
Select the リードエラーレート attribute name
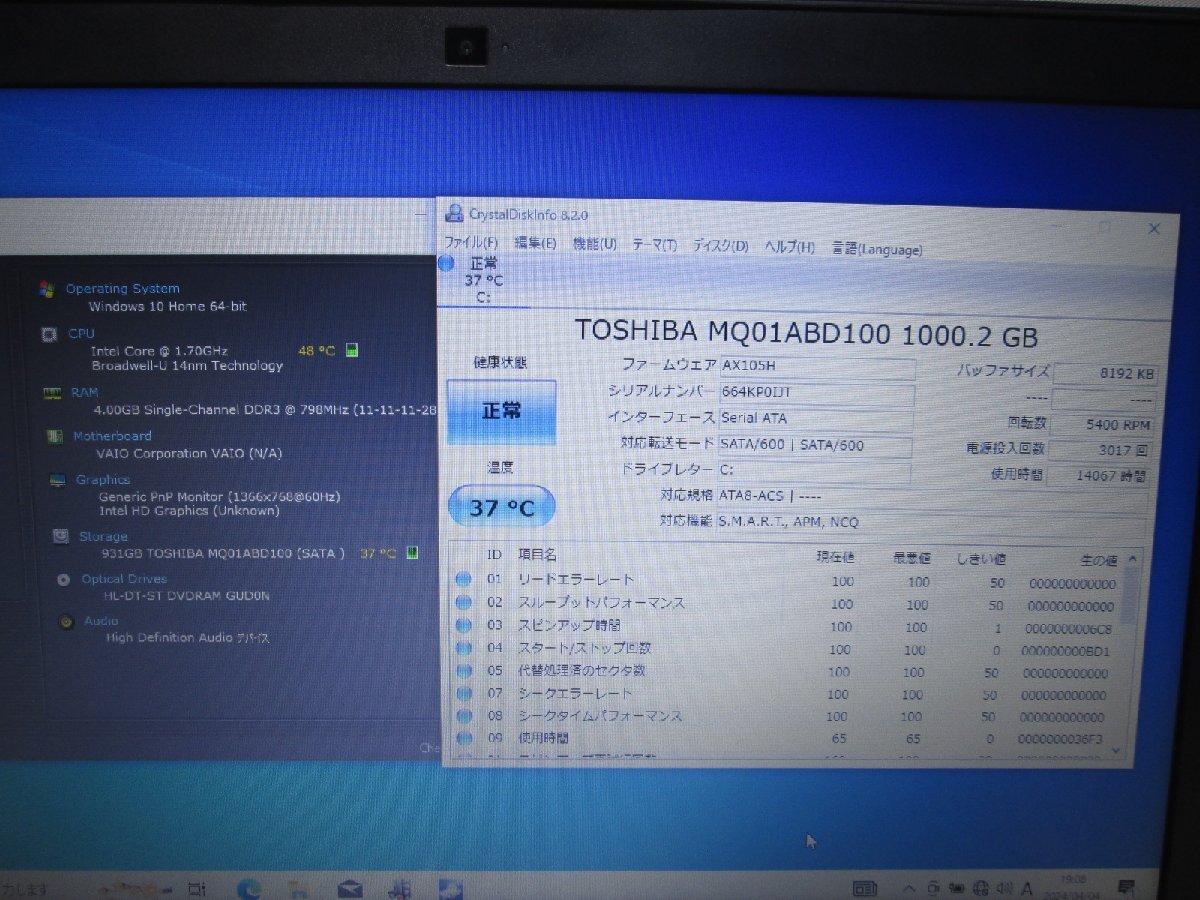point(575,580)
